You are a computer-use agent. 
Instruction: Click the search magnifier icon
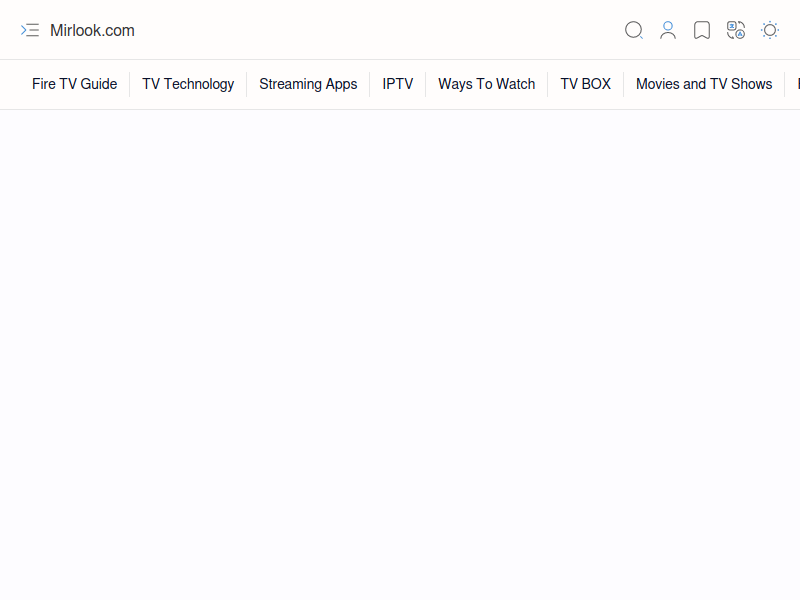(634, 30)
